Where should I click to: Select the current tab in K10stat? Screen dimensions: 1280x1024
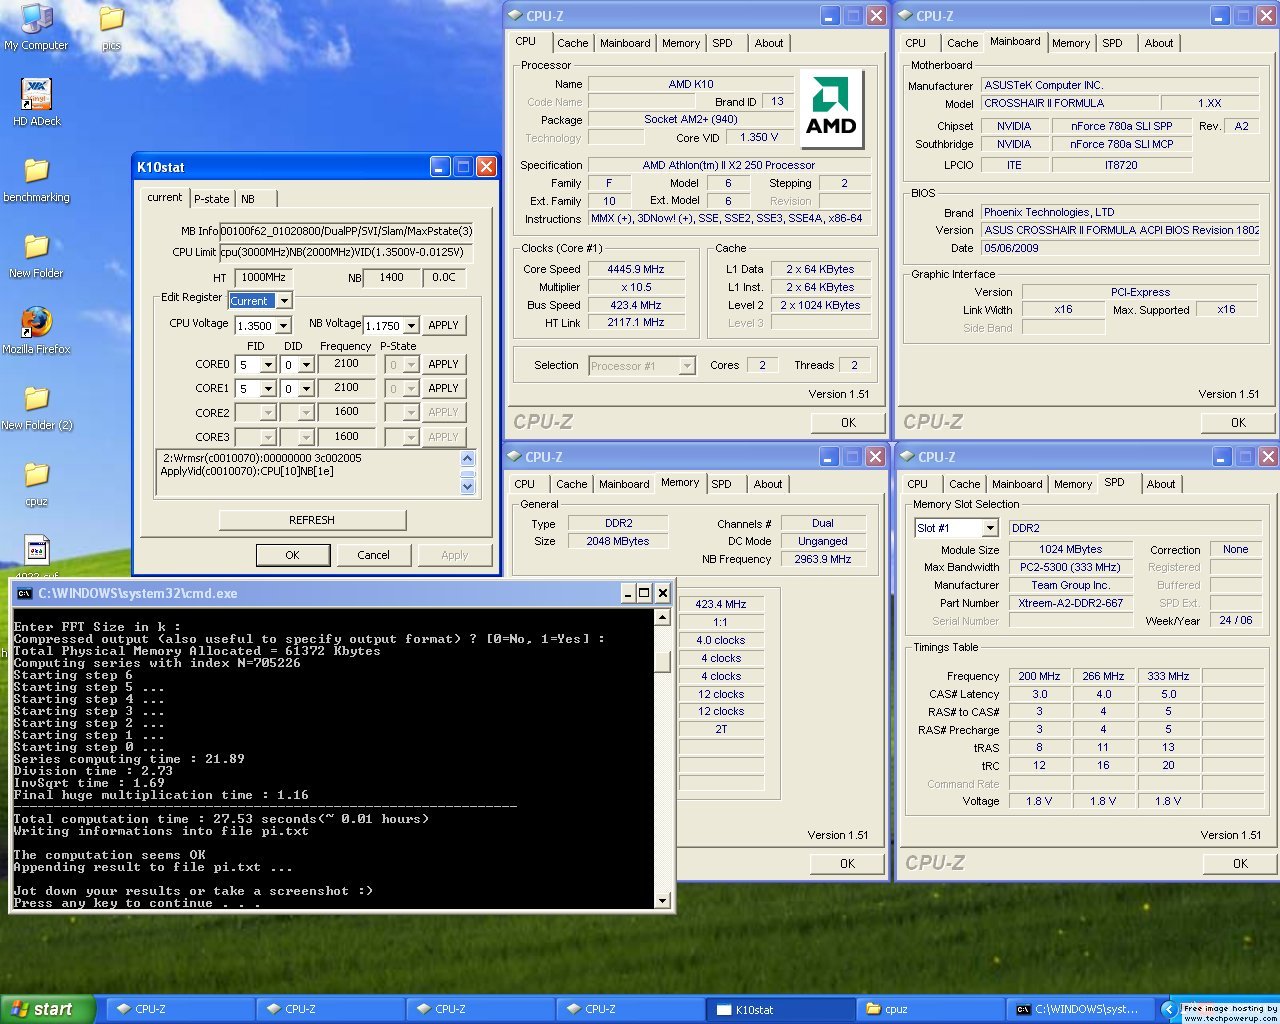[164, 197]
